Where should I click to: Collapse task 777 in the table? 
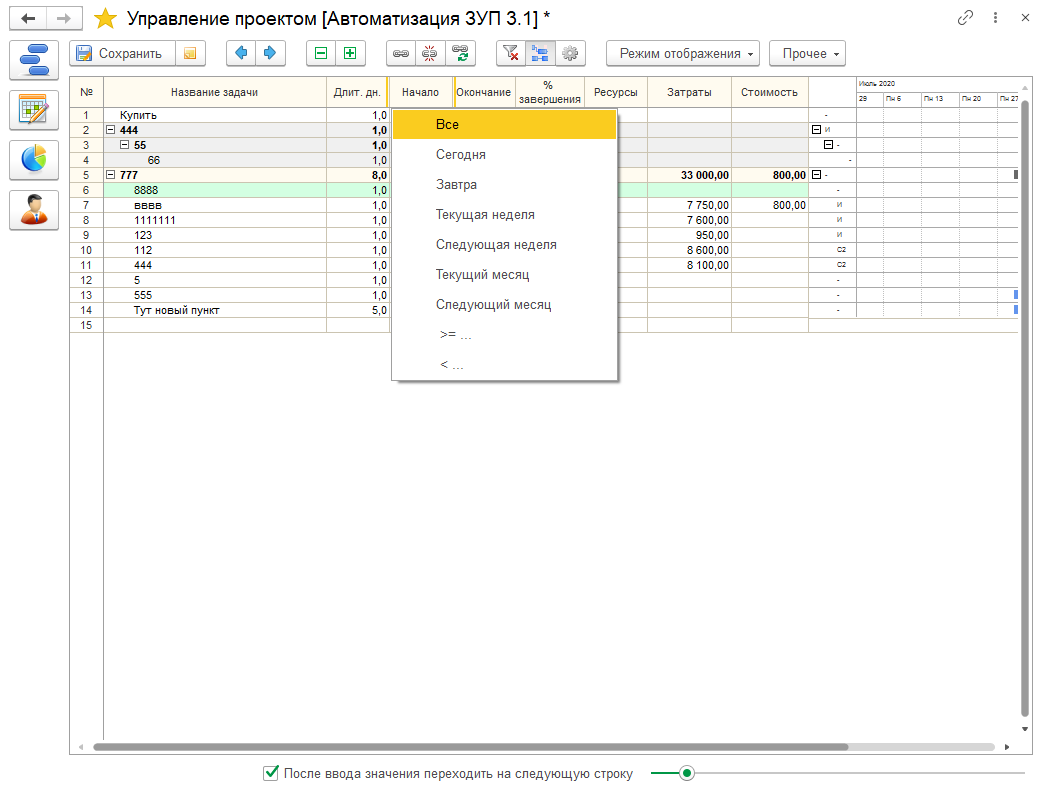point(111,175)
